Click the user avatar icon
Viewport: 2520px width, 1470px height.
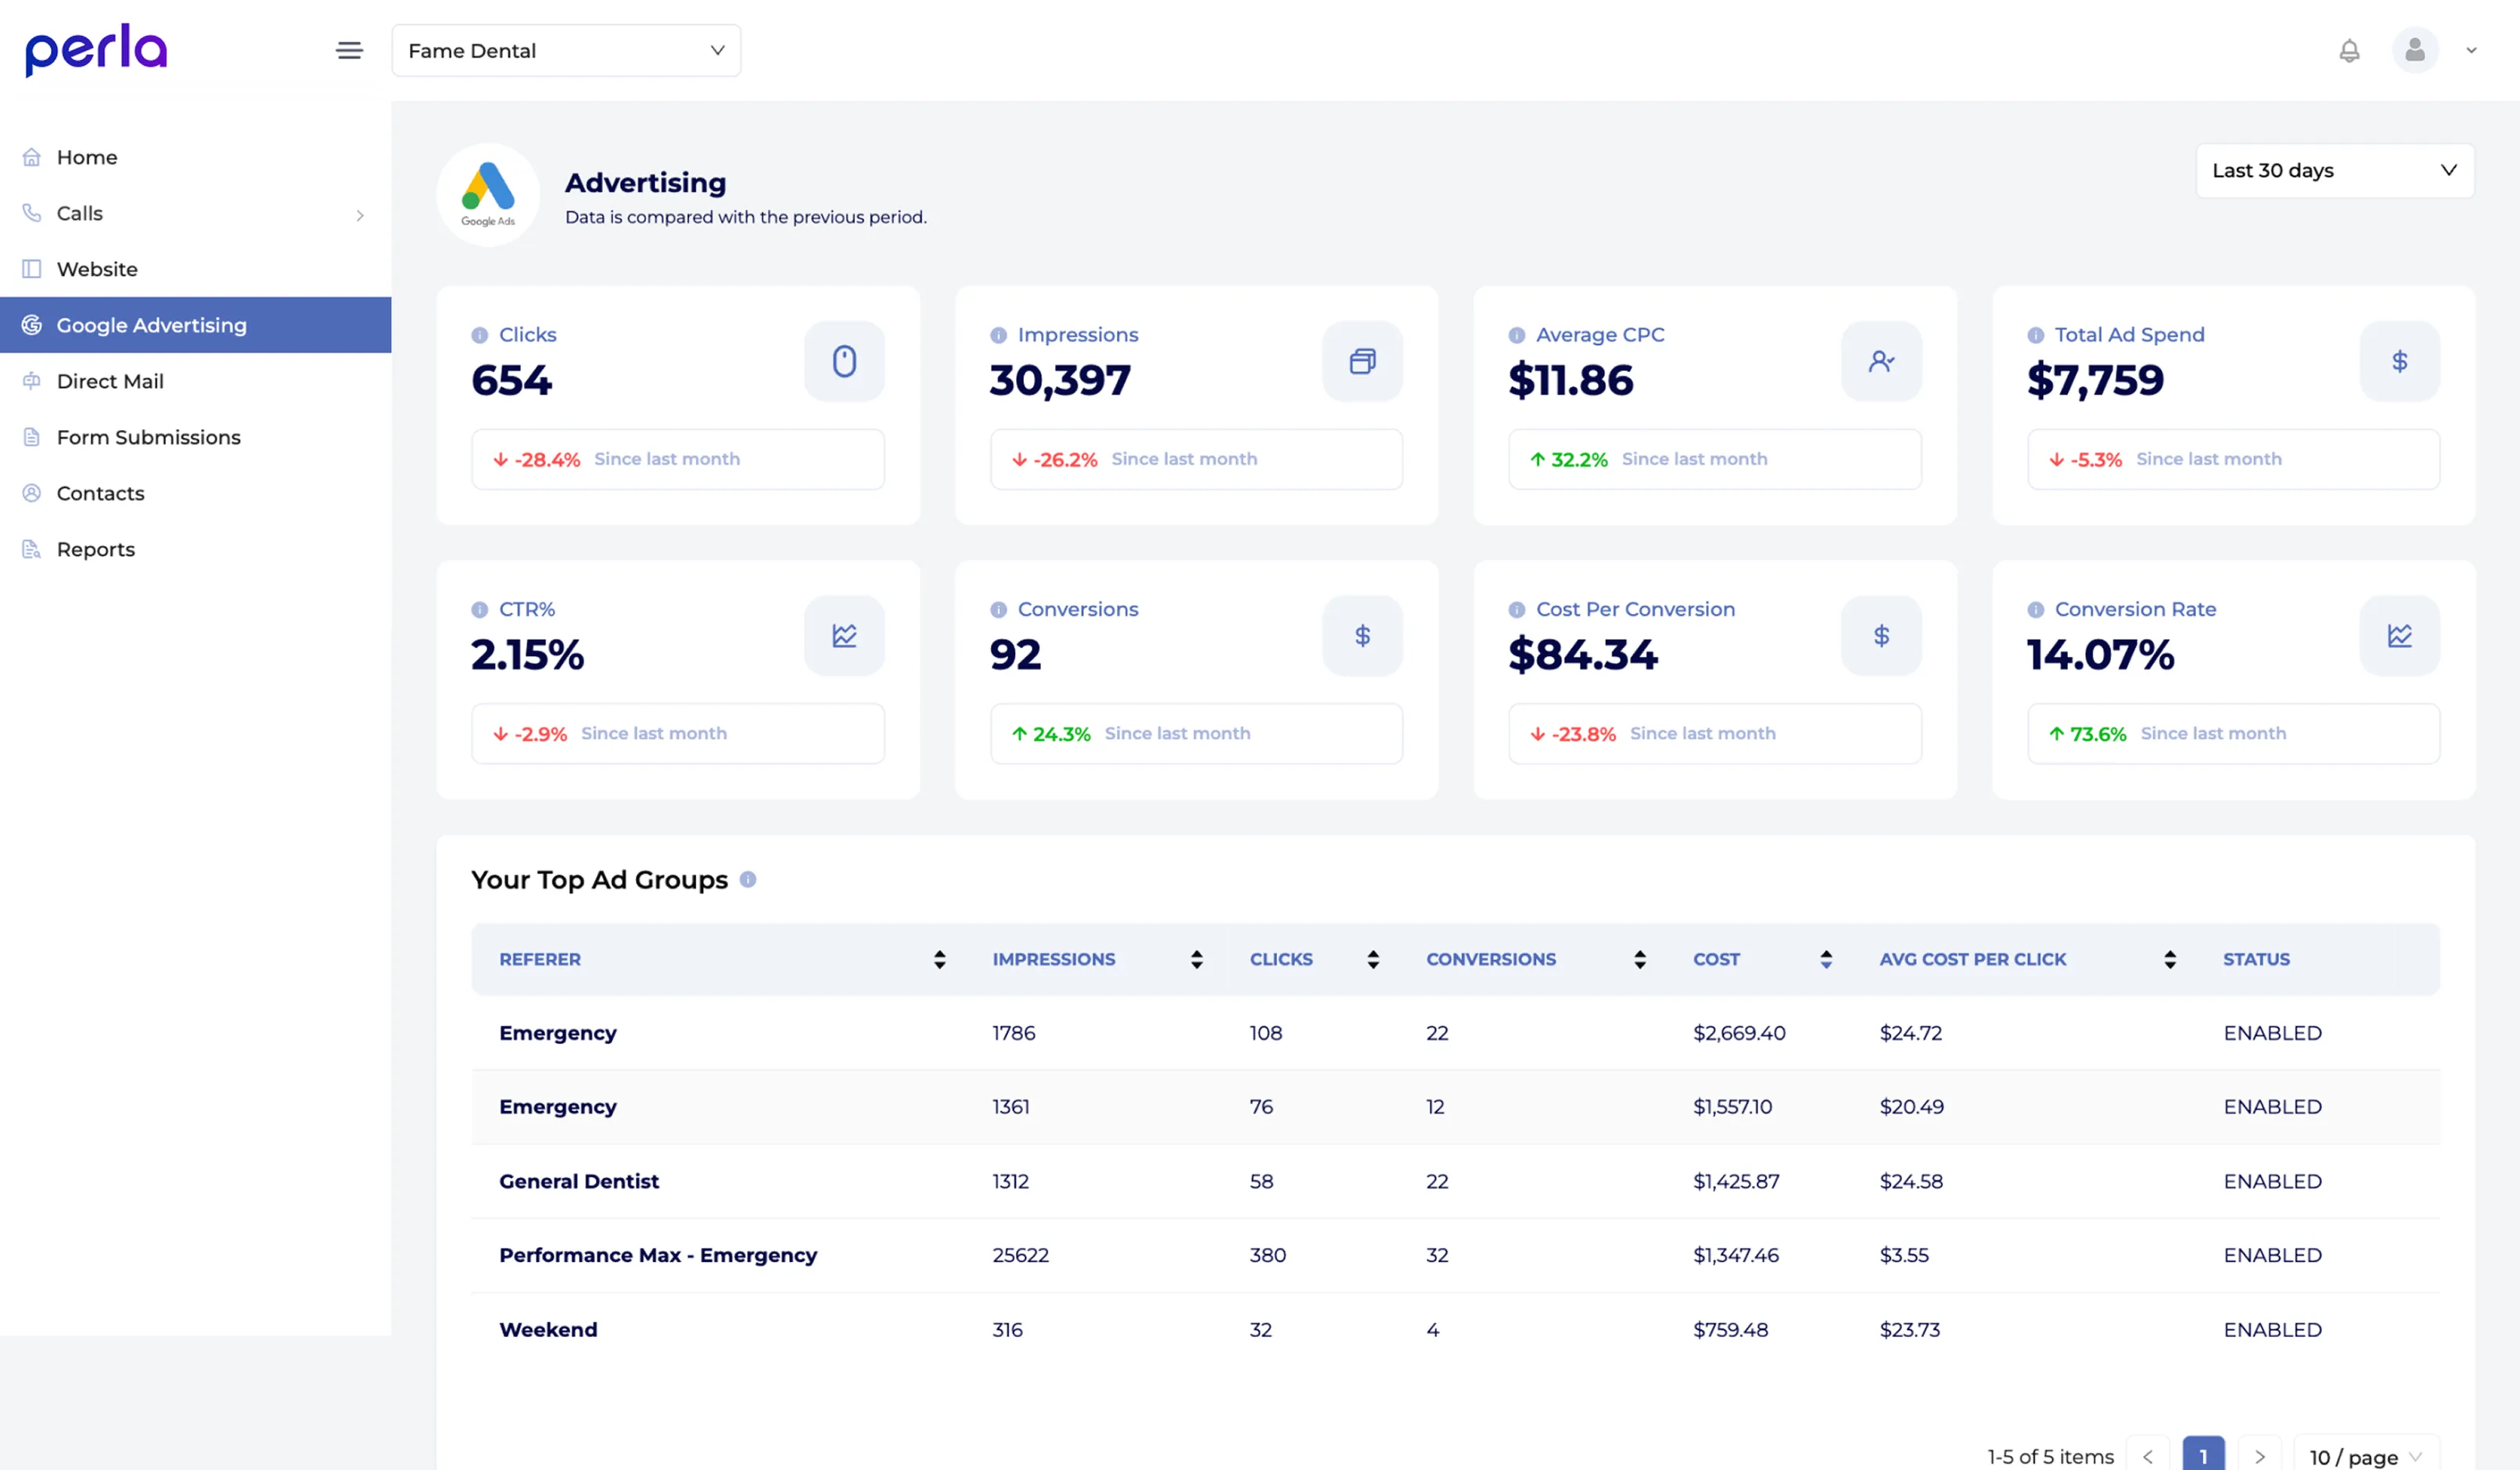click(2414, 50)
